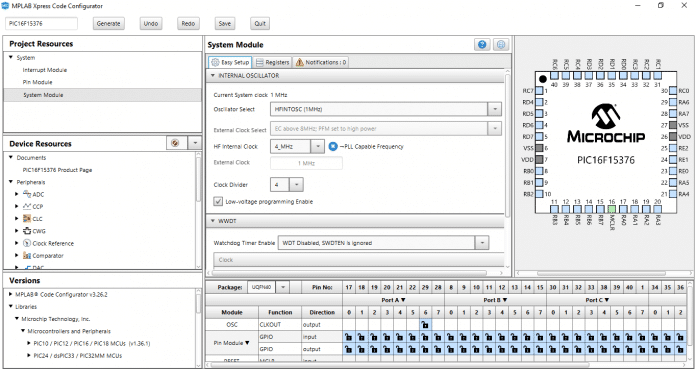Open the HF Internal Clock dropdown
This screenshot has height=370, width=696.
[317, 146]
